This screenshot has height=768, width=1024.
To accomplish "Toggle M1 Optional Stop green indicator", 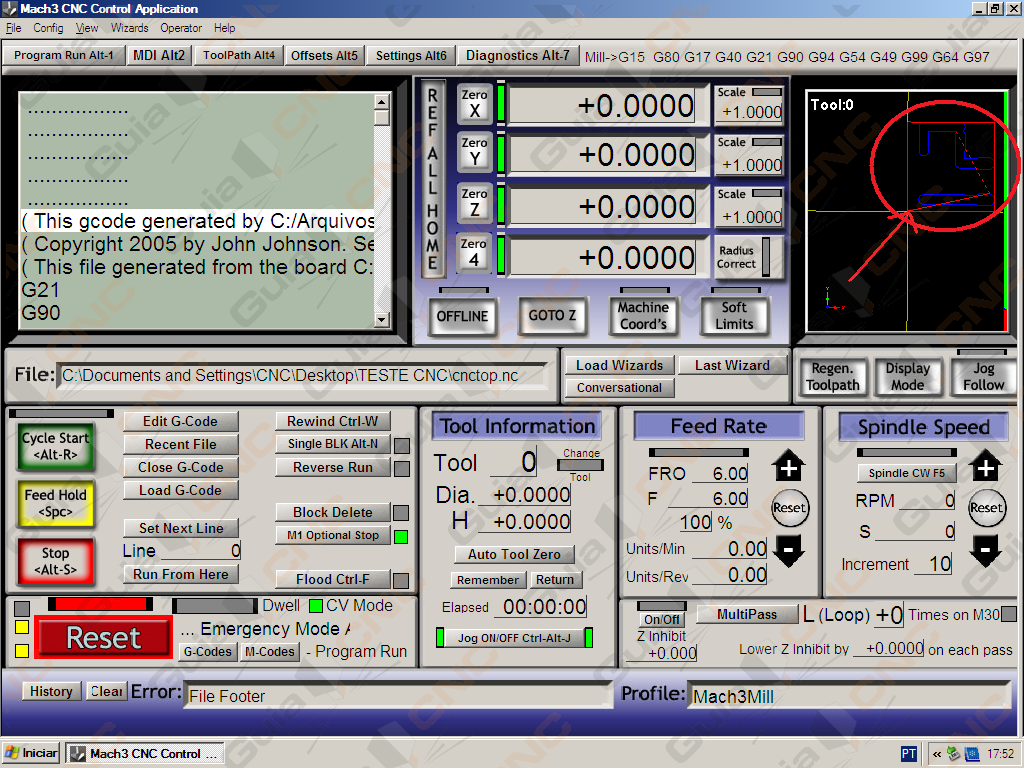I will 402,537.
